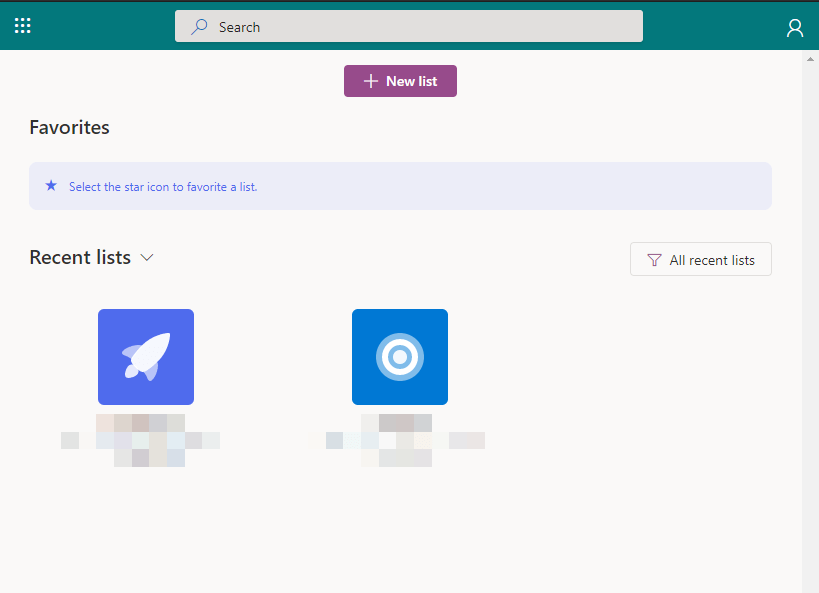Click the plus icon on New list
819x593 pixels.
(x=371, y=81)
